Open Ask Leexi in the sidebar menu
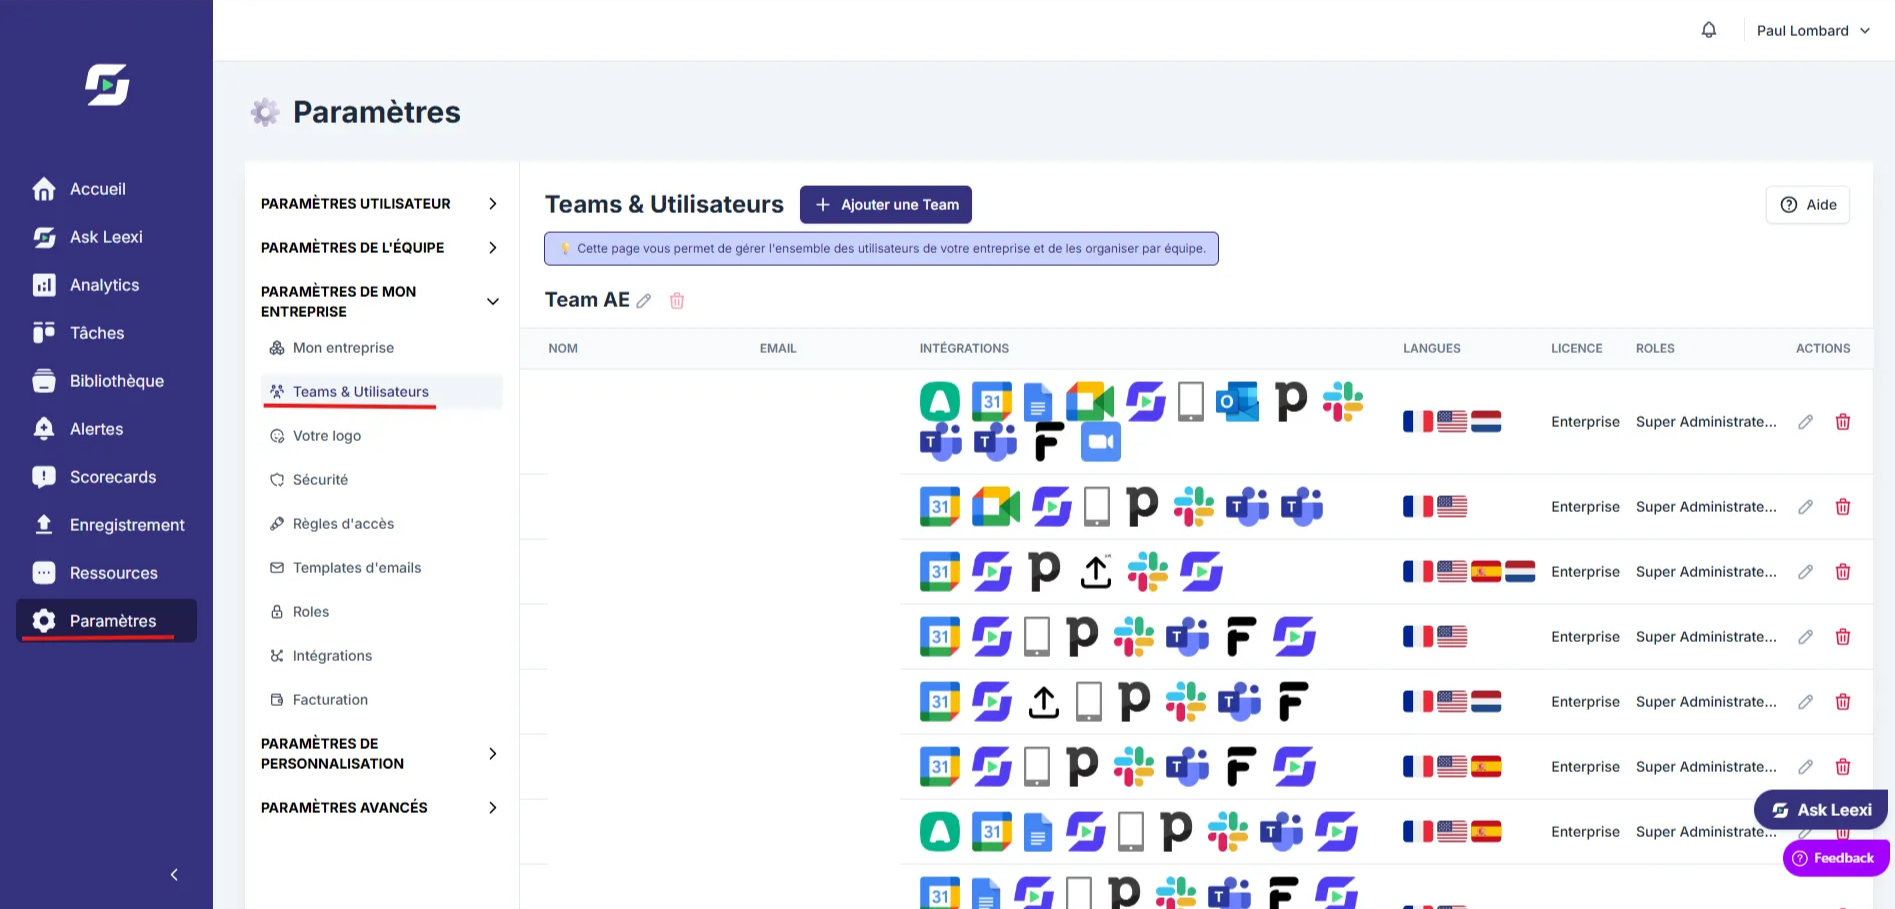 (x=106, y=237)
